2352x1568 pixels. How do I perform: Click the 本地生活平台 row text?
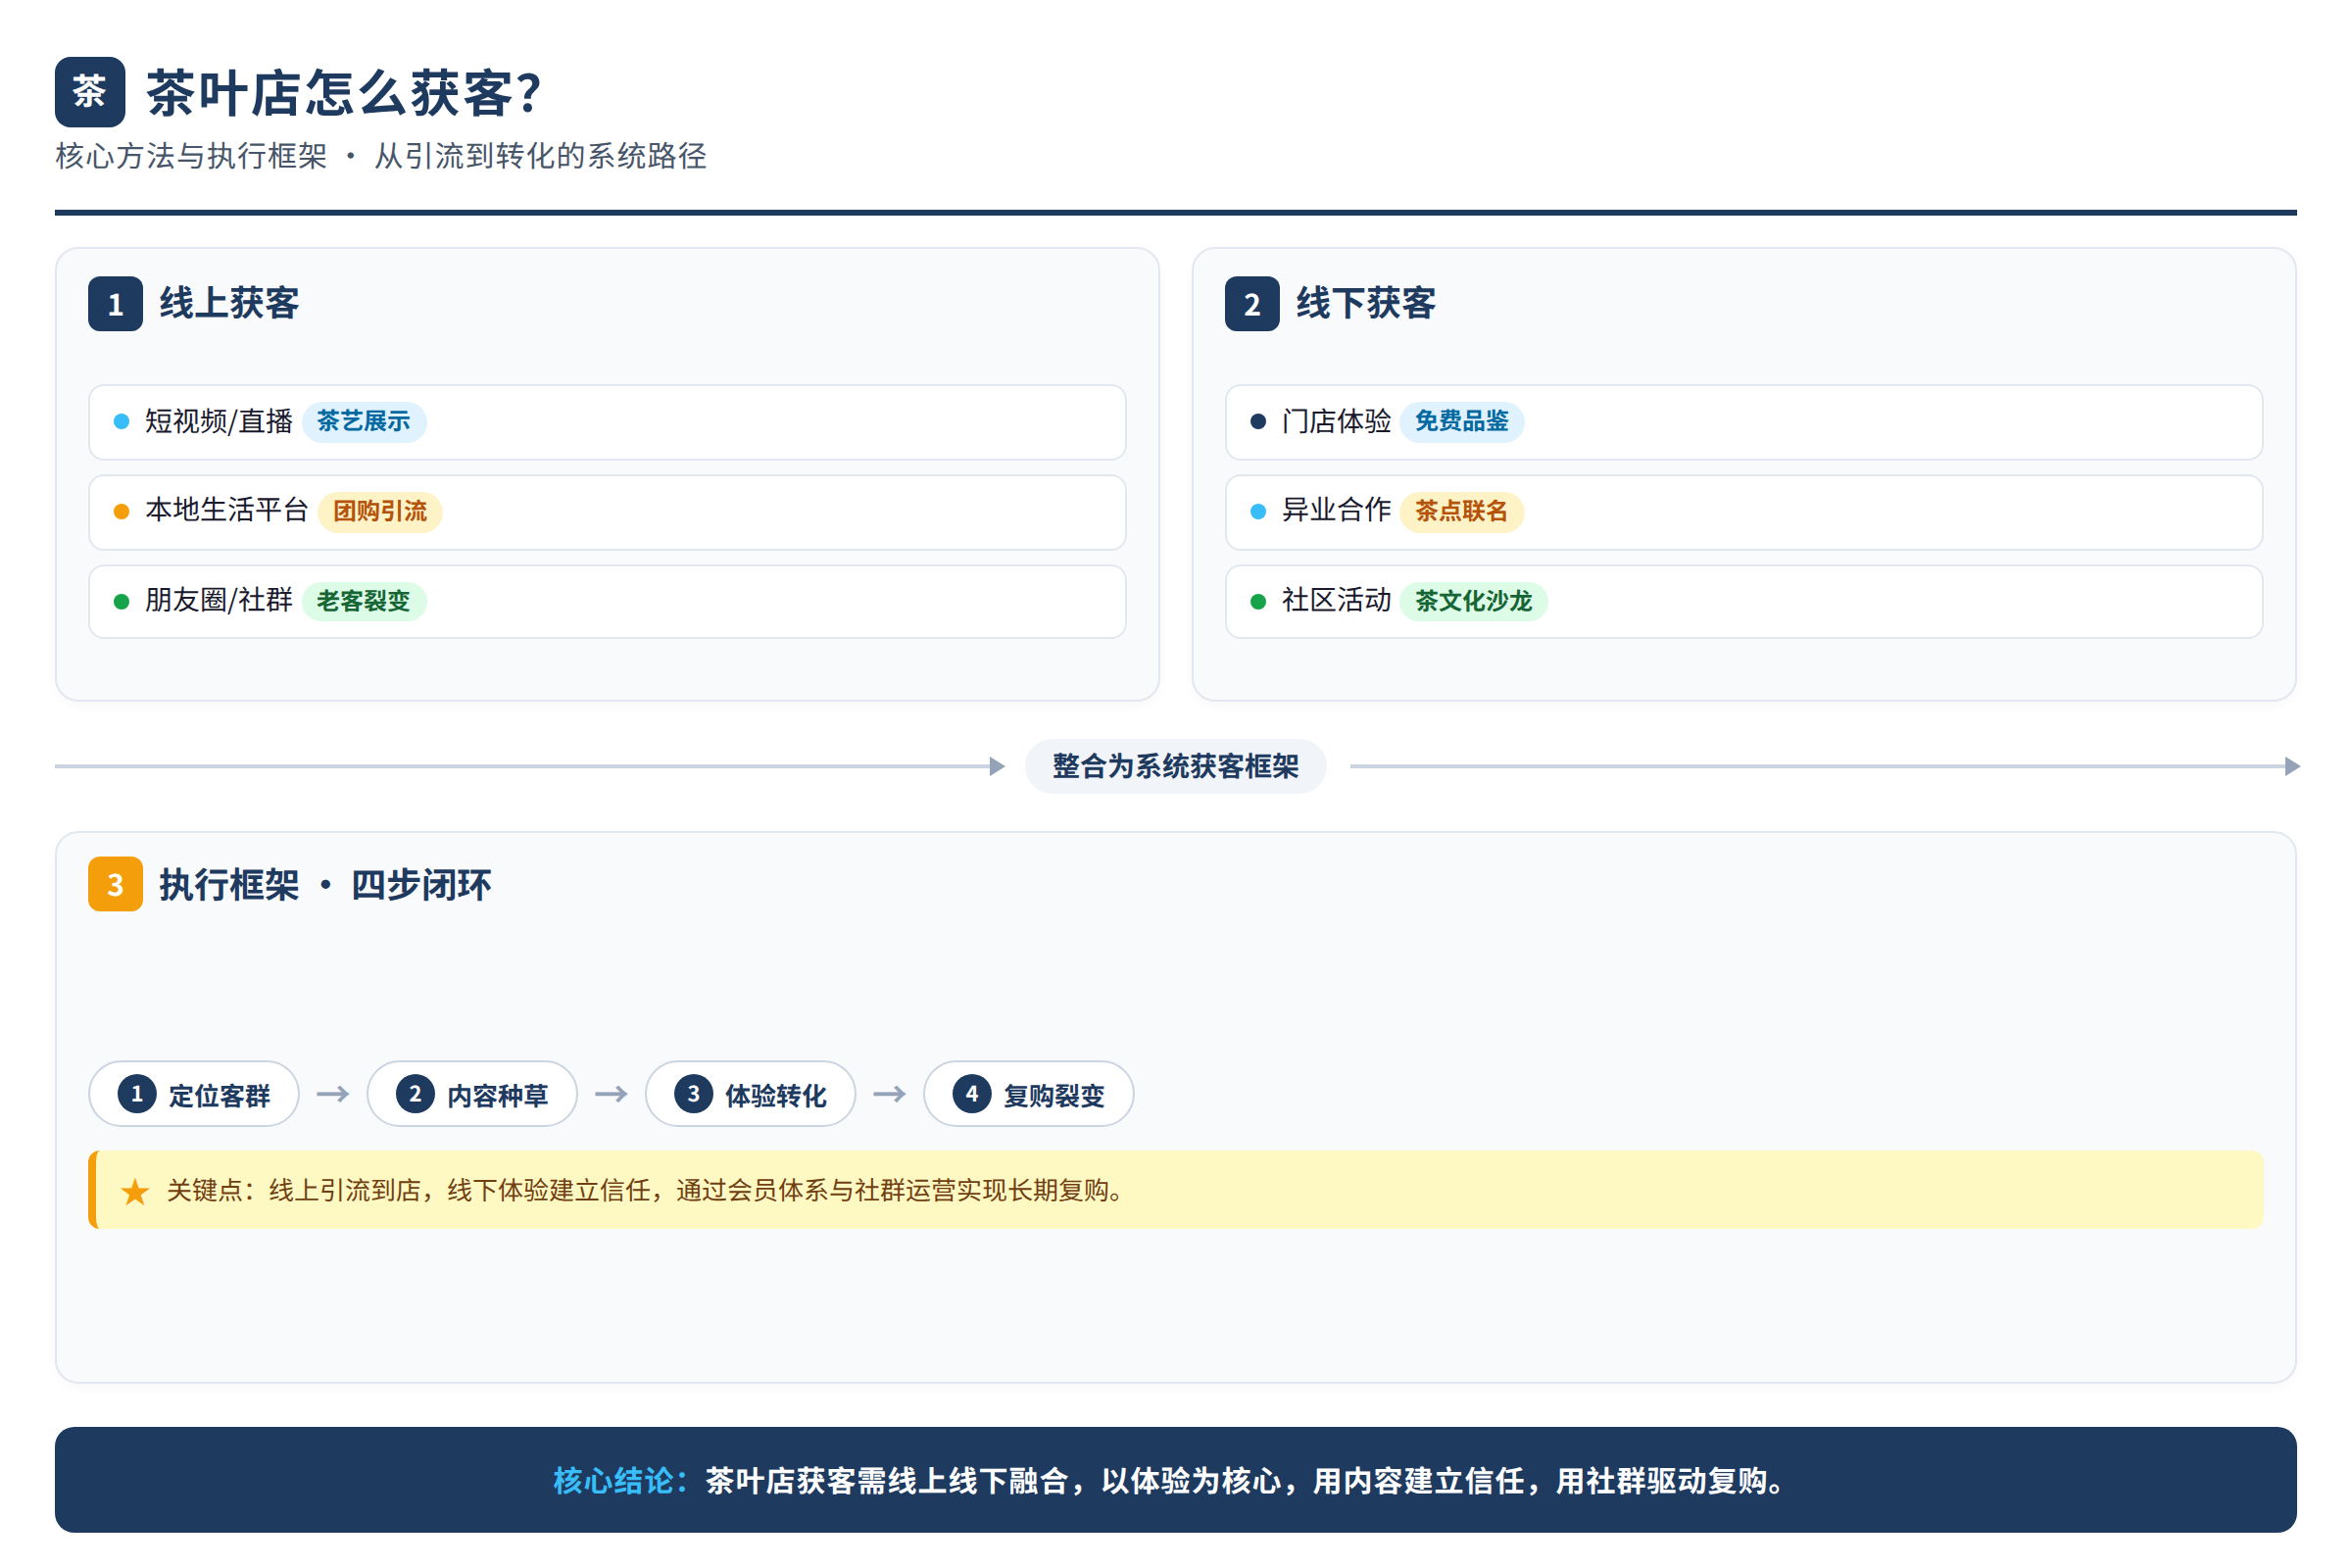[227, 511]
